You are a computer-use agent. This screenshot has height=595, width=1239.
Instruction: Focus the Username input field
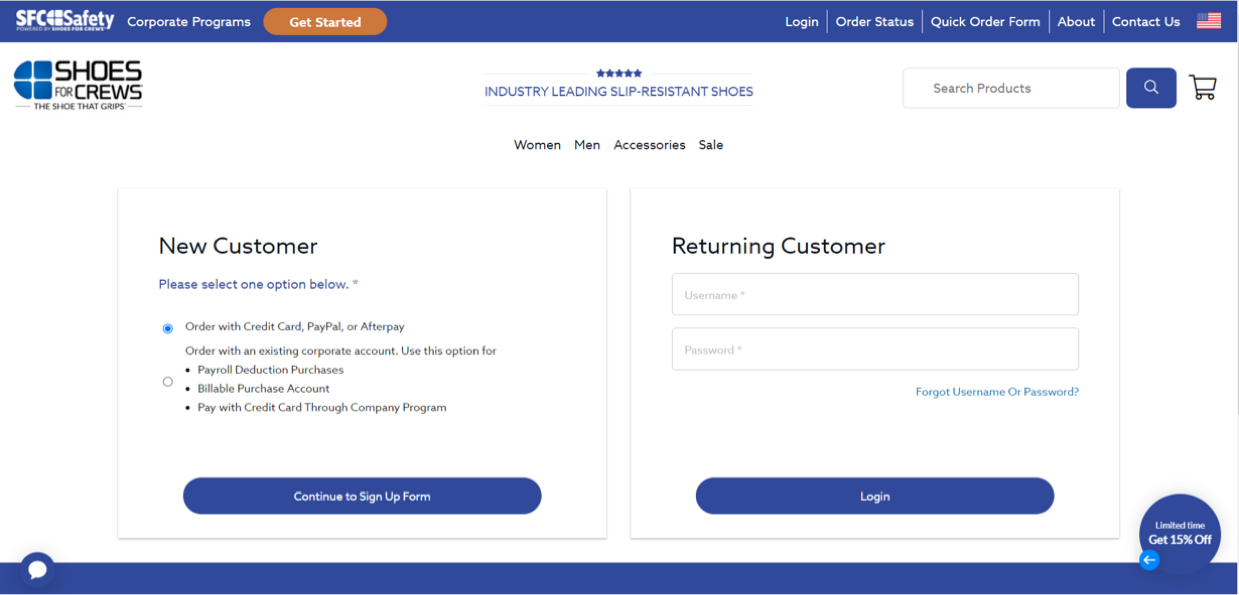tap(875, 294)
